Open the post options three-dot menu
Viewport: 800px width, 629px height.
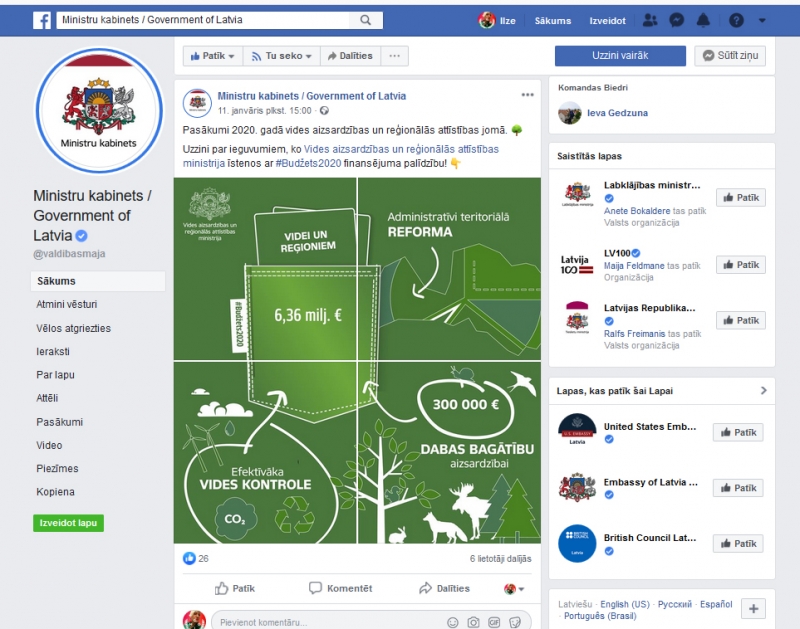(x=528, y=95)
